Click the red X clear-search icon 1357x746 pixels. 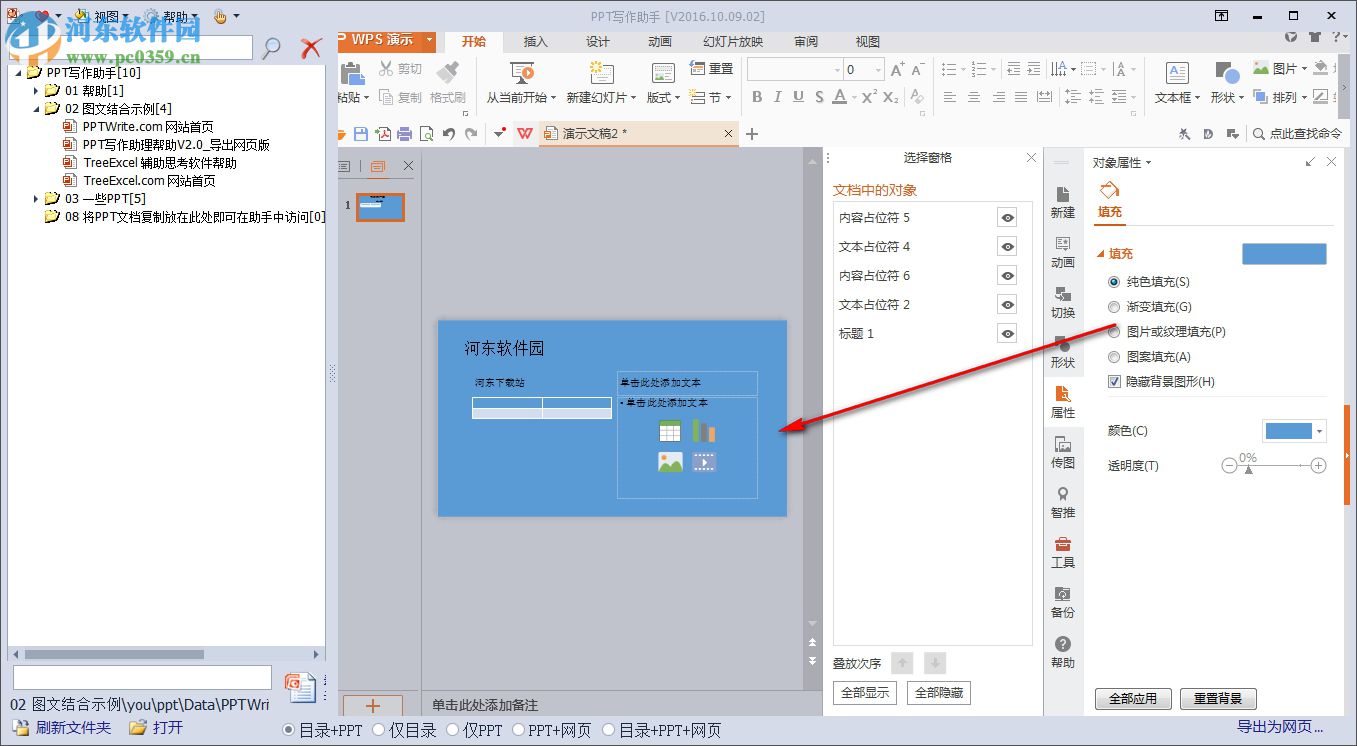click(312, 48)
